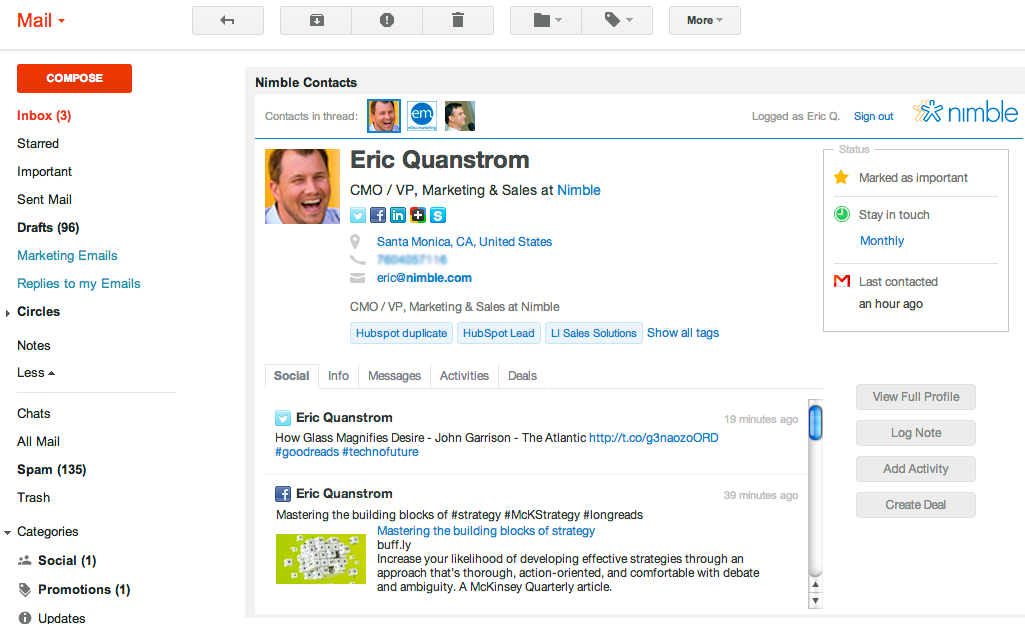Switch to the Deals tab
The image size is (1025, 624).
(522, 376)
